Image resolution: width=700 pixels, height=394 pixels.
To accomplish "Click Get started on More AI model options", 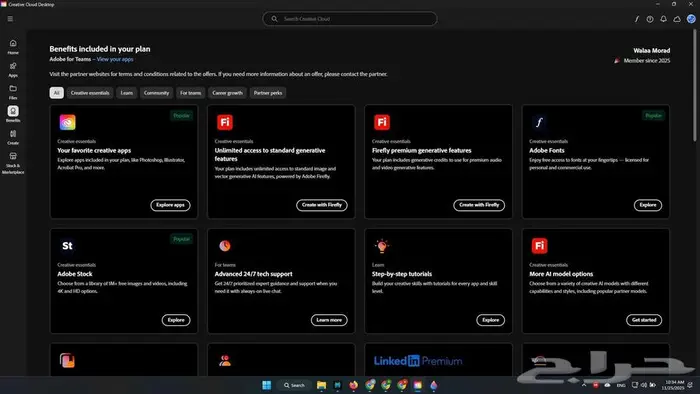I will pos(644,320).
